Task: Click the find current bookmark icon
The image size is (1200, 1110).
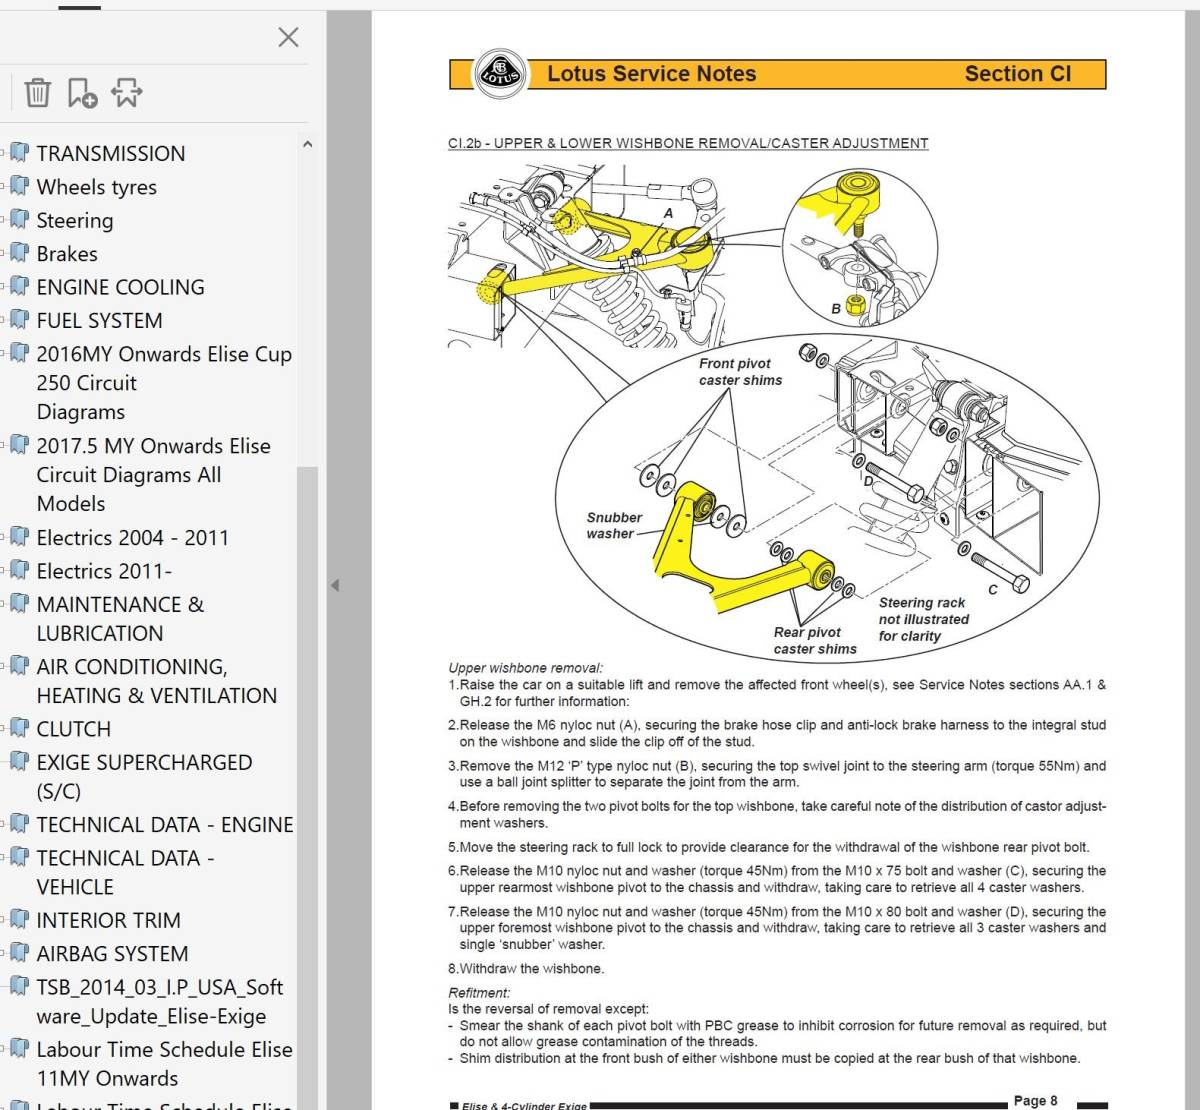Action: 127,92
